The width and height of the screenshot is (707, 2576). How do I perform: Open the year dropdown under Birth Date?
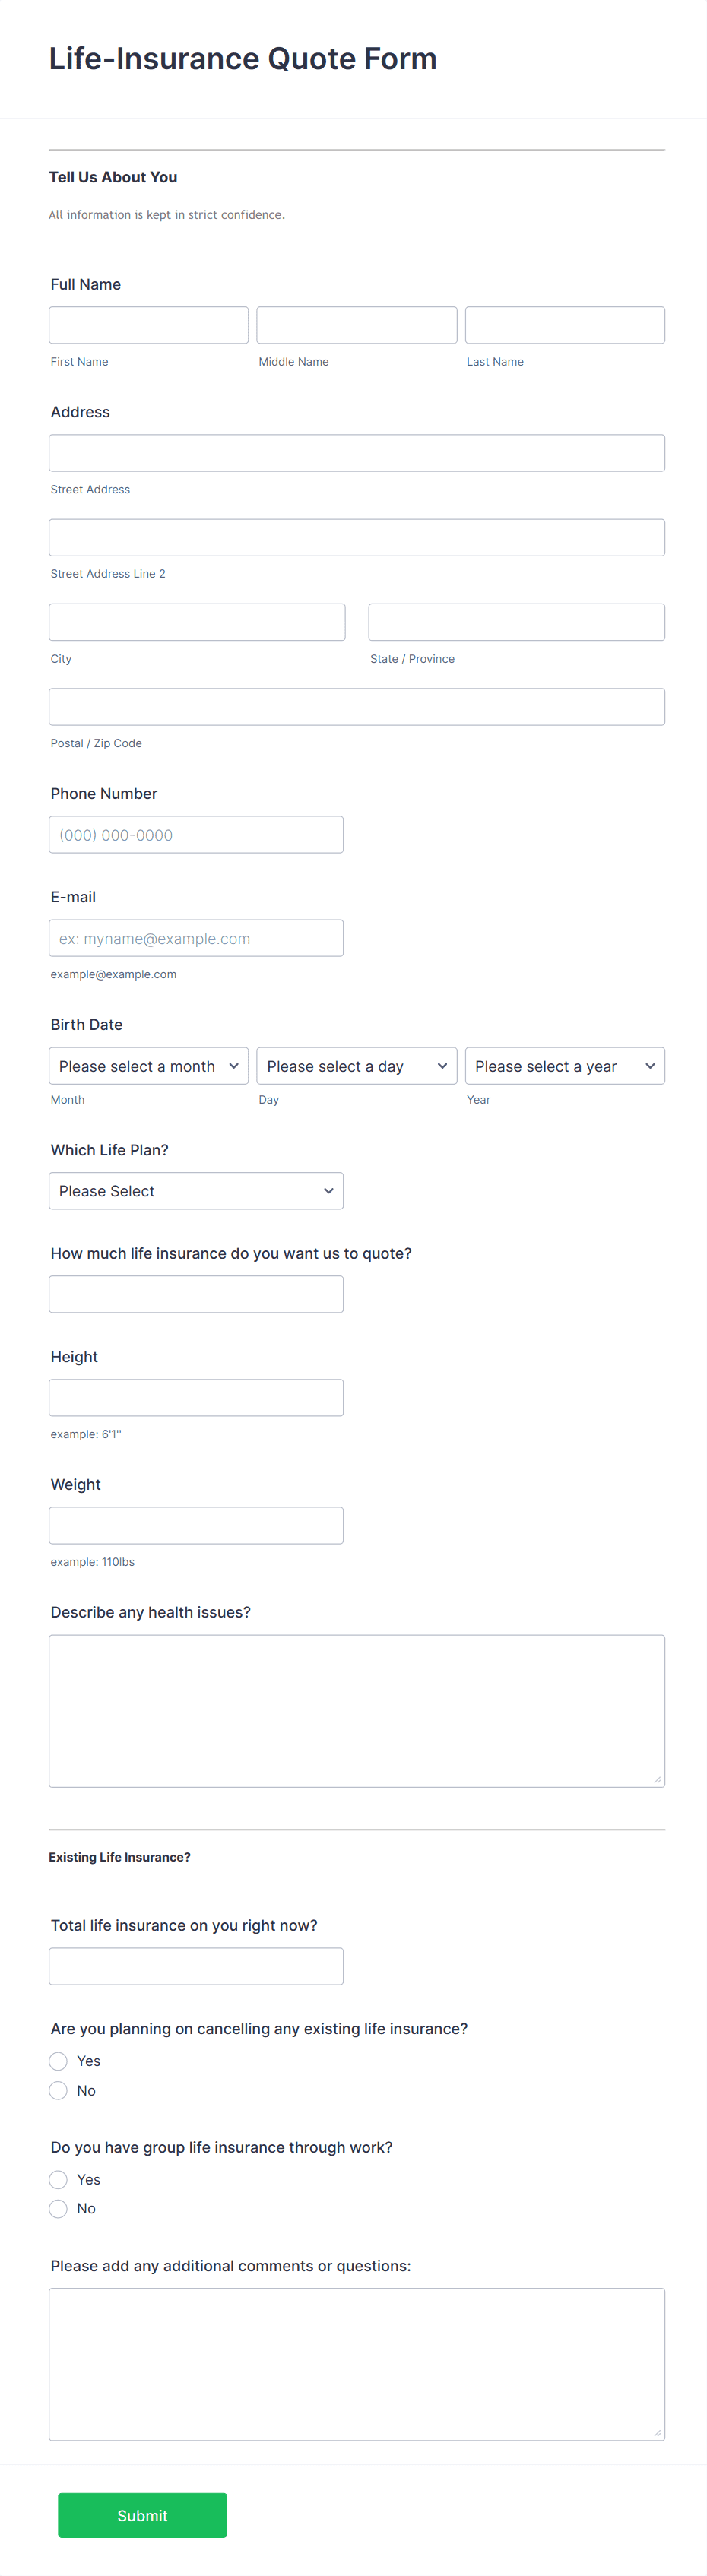click(564, 1065)
